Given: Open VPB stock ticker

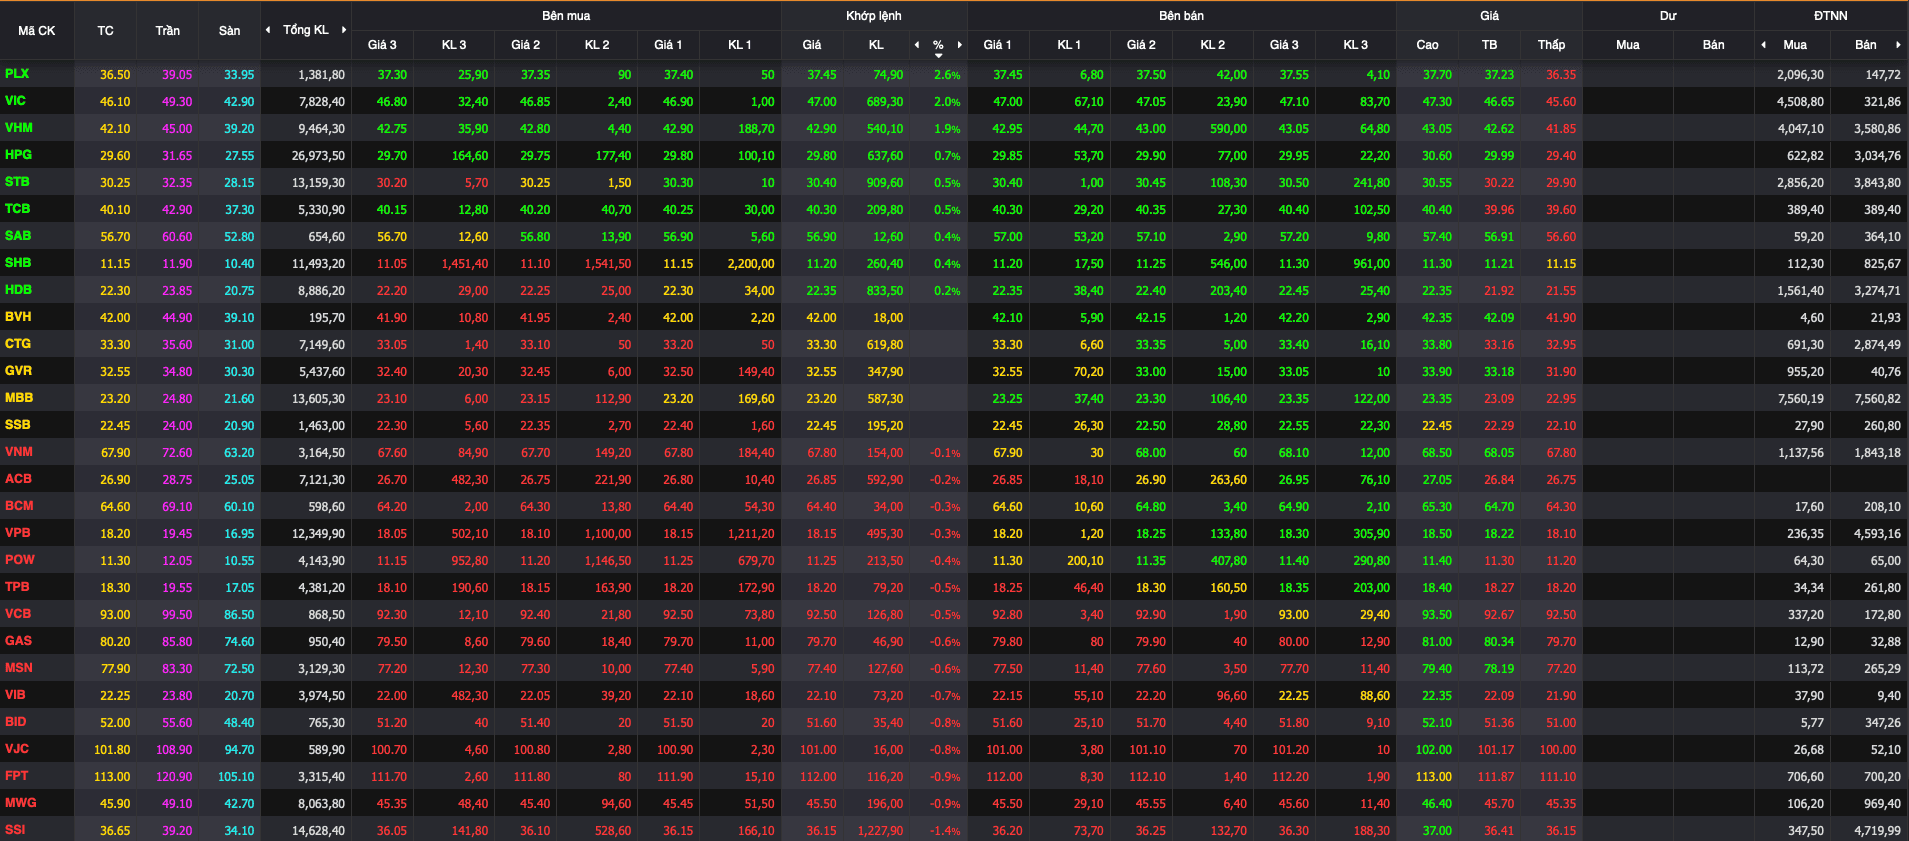Looking at the screenshot, I should tap(18, 533).
